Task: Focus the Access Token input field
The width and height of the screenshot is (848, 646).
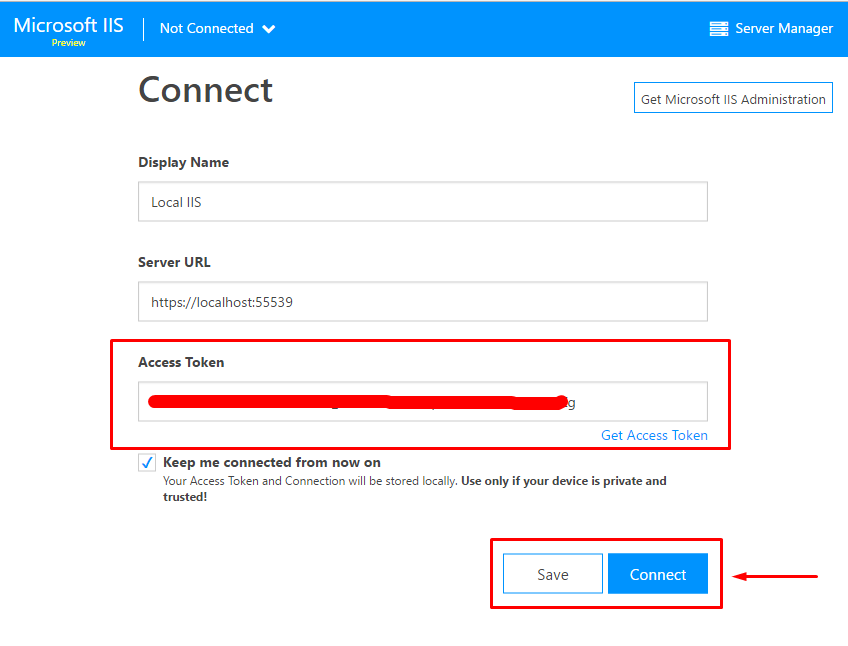Action: [x=423, y=401]
